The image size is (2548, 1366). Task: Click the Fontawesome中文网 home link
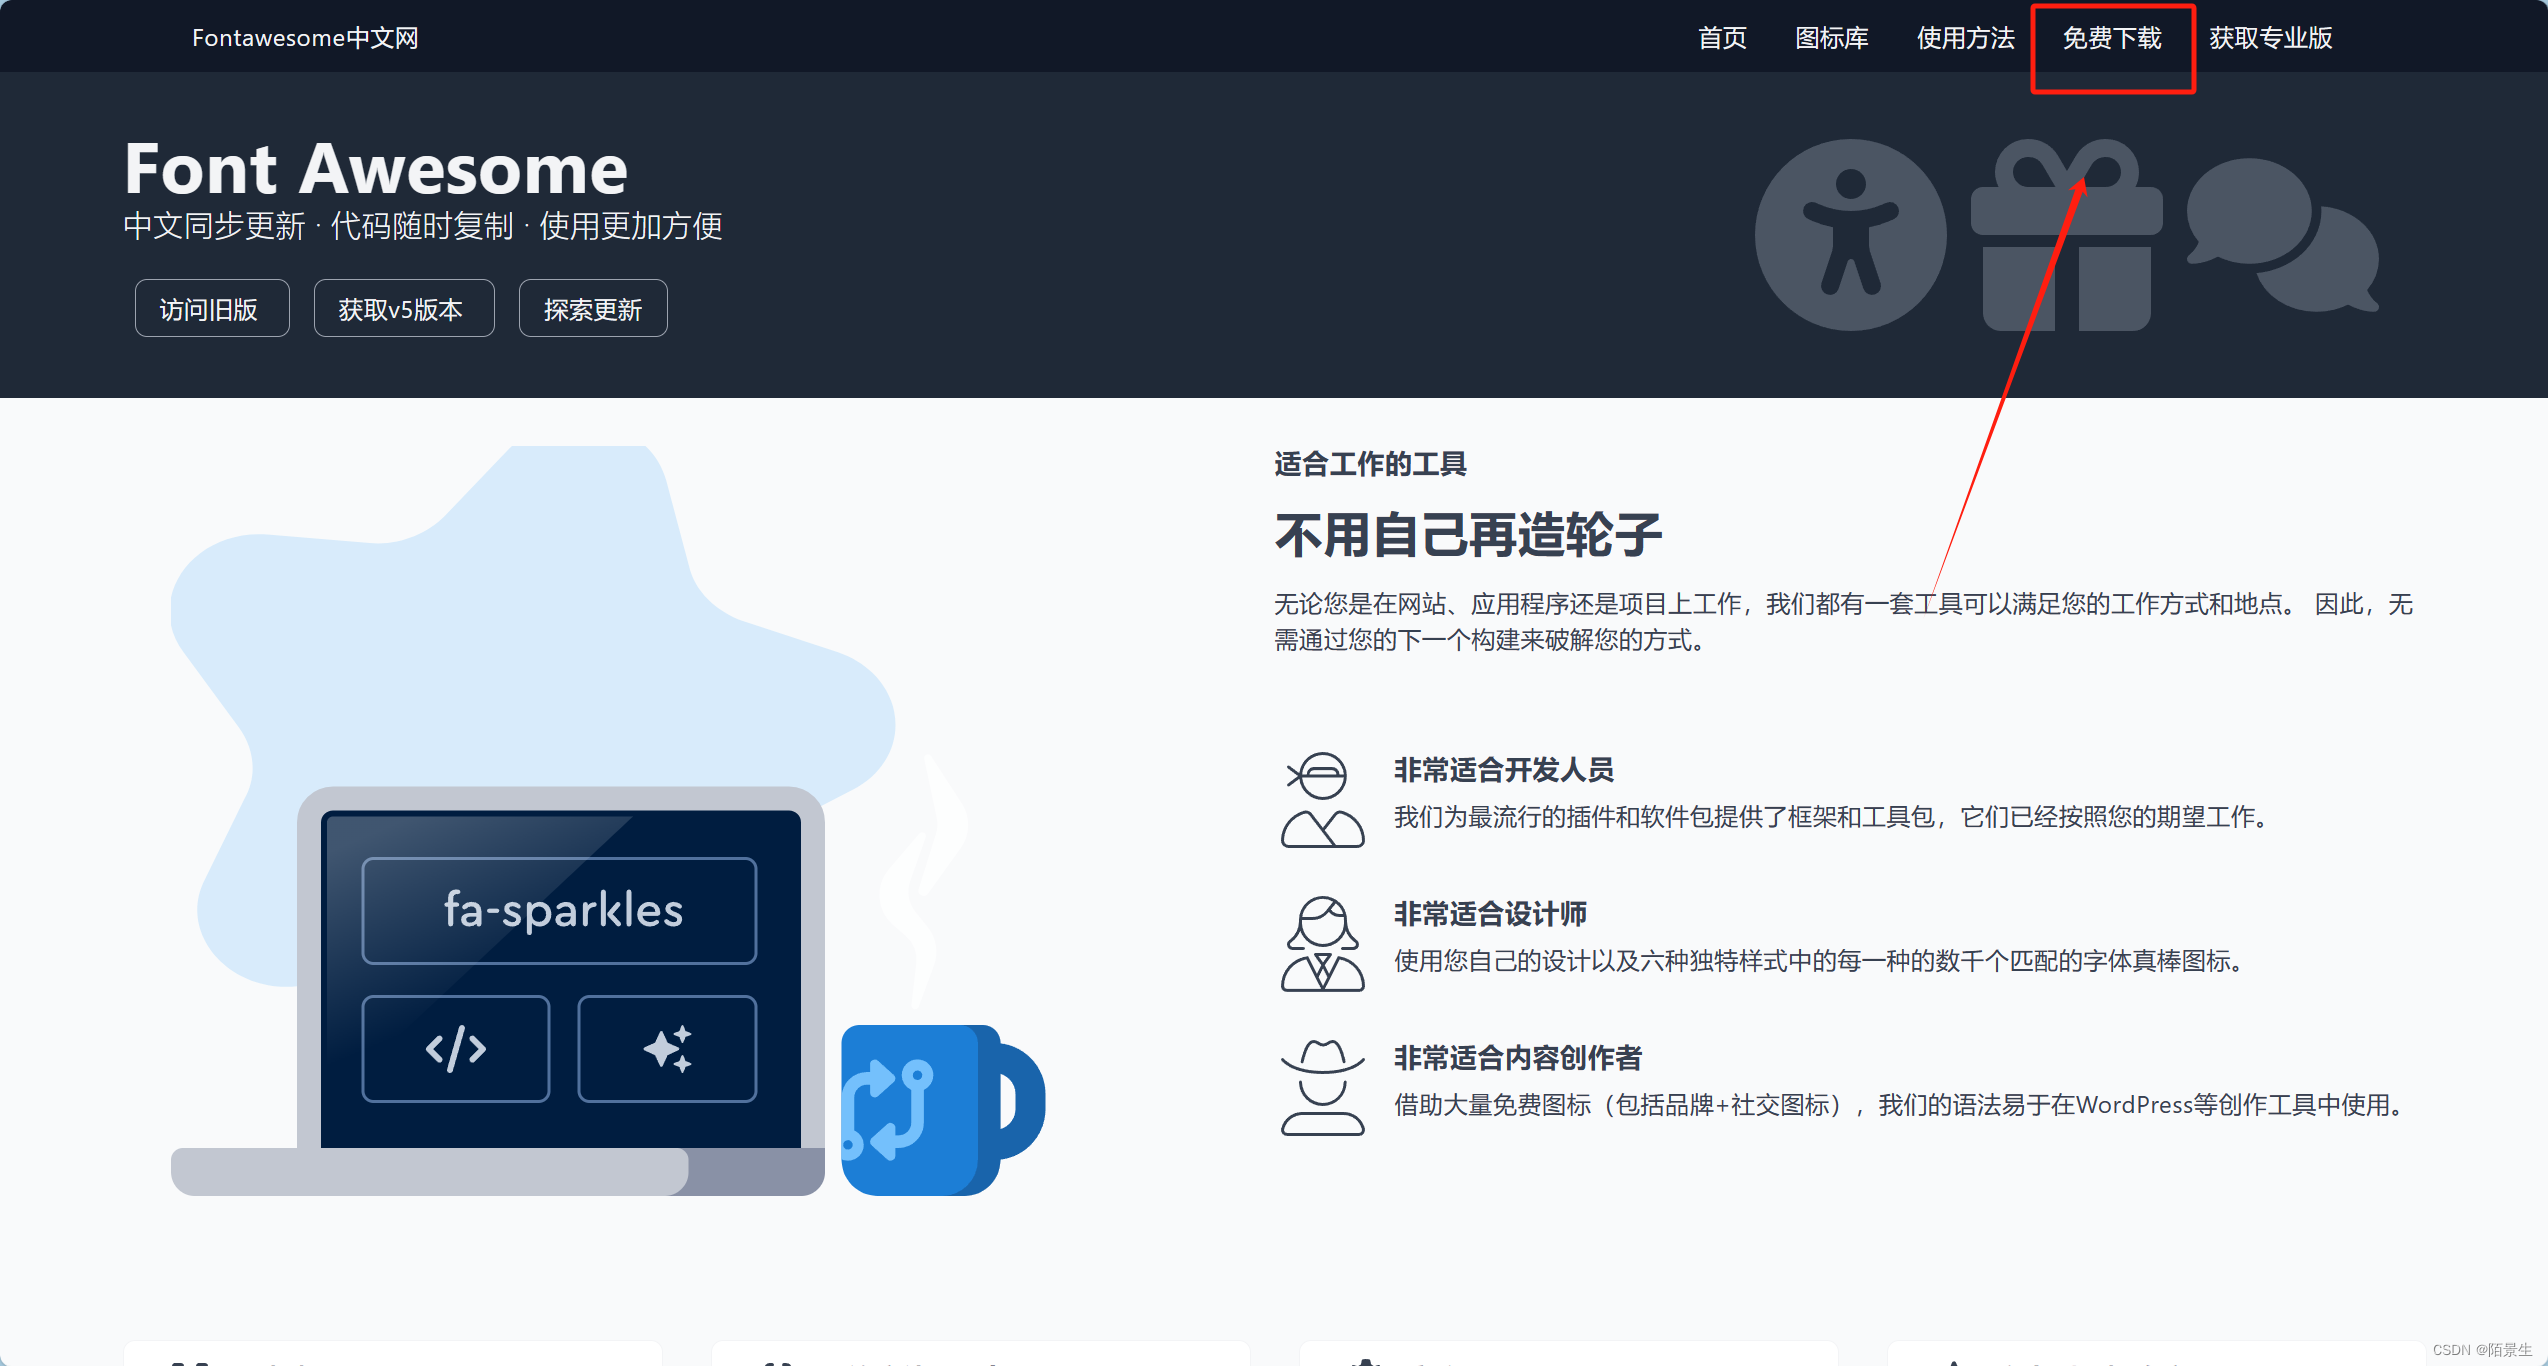[305, 37]
